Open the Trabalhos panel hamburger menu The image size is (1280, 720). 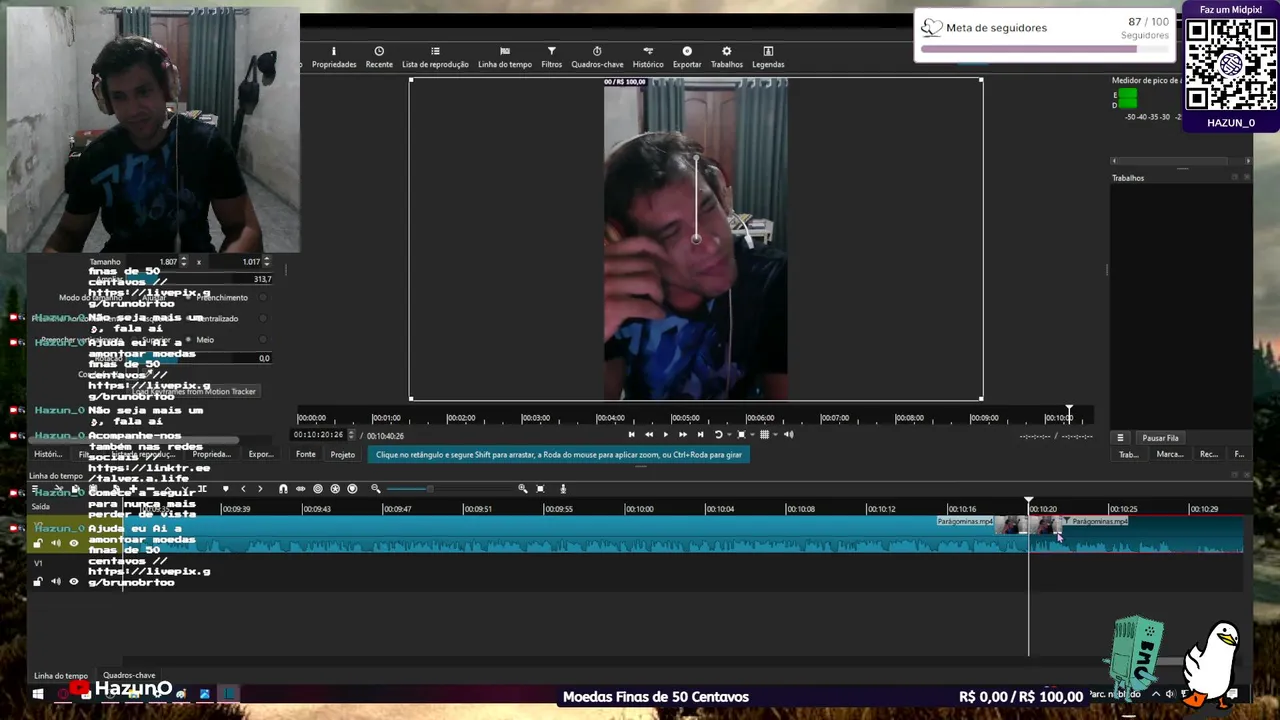(1120, 438)
